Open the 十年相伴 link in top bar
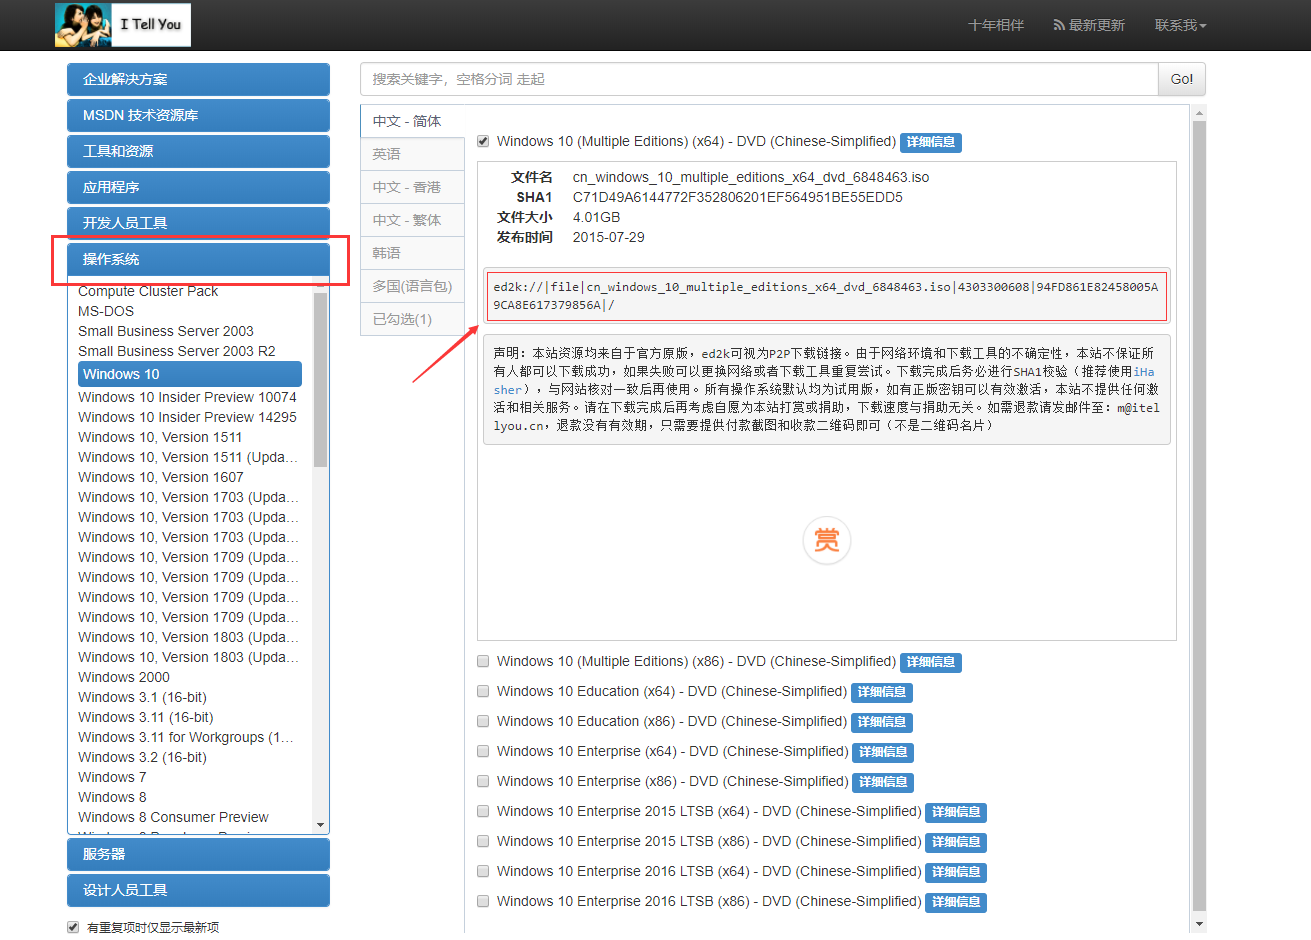The height and width of the screenshot is (940, 1311). [x=996, y=25]
